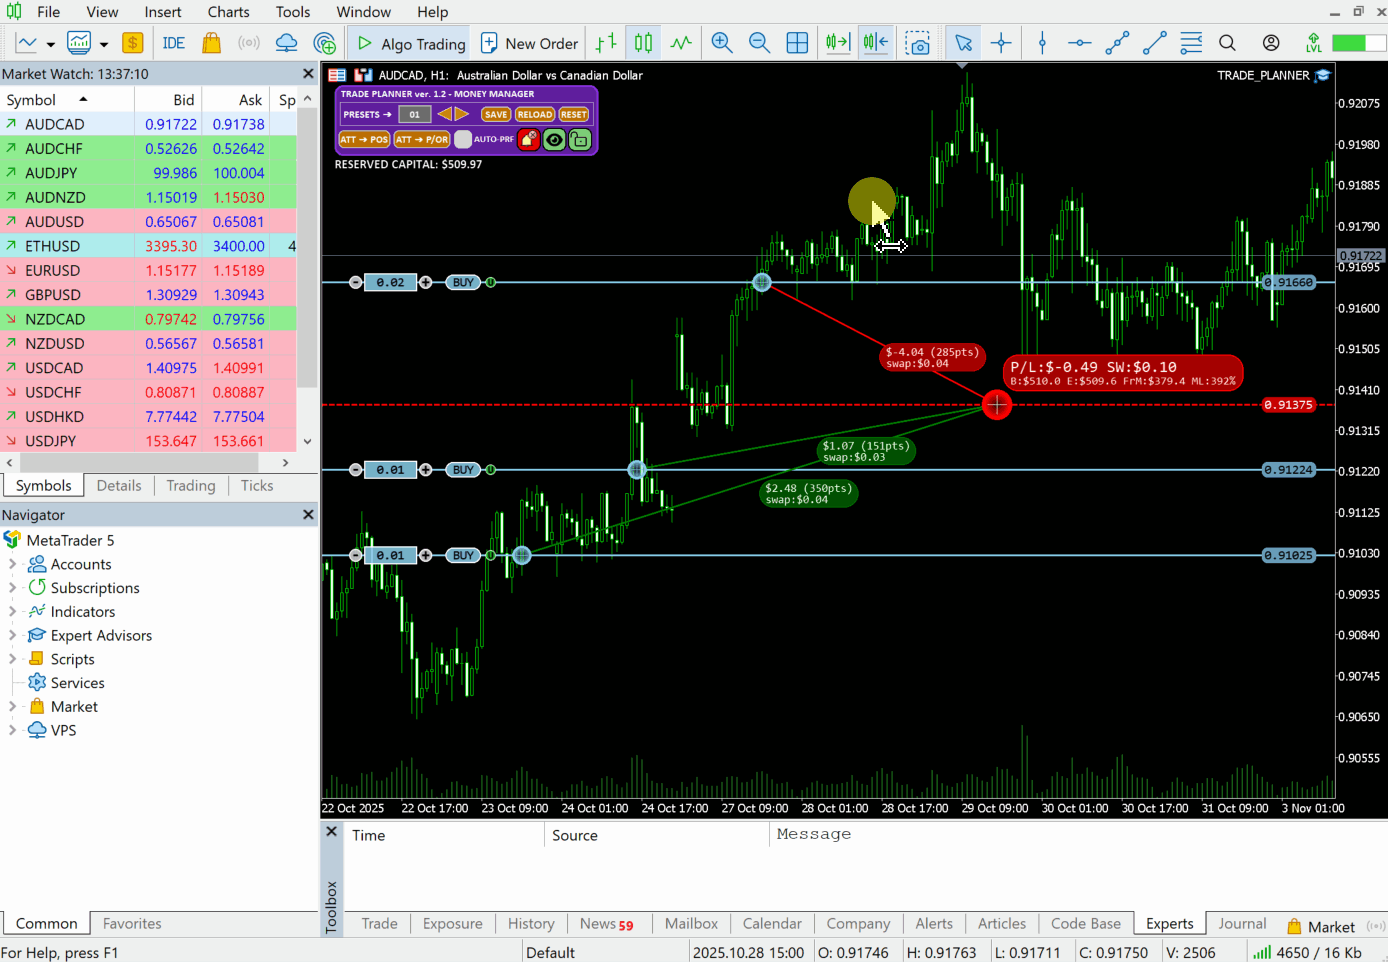This screenshot has height=962, width=1388.
Task: Switch chart to line chart mode
Action: (x=681, y=43)
